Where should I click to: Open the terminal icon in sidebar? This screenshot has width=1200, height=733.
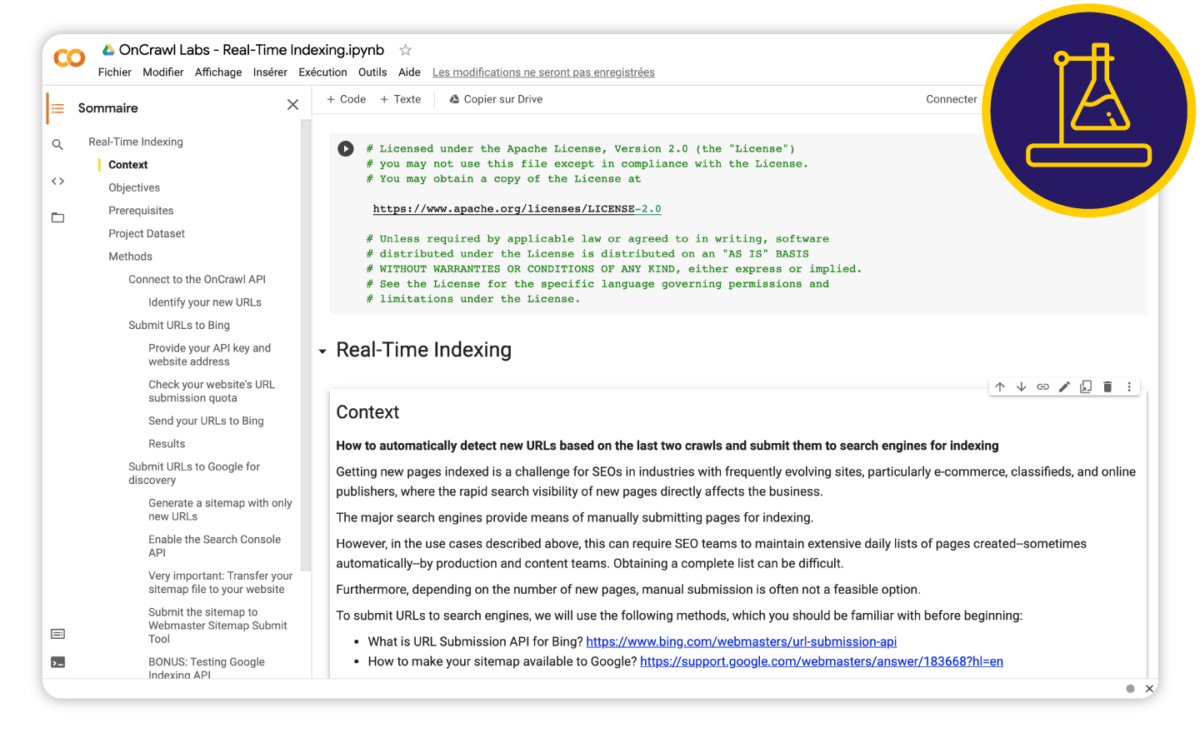point(58,662)
